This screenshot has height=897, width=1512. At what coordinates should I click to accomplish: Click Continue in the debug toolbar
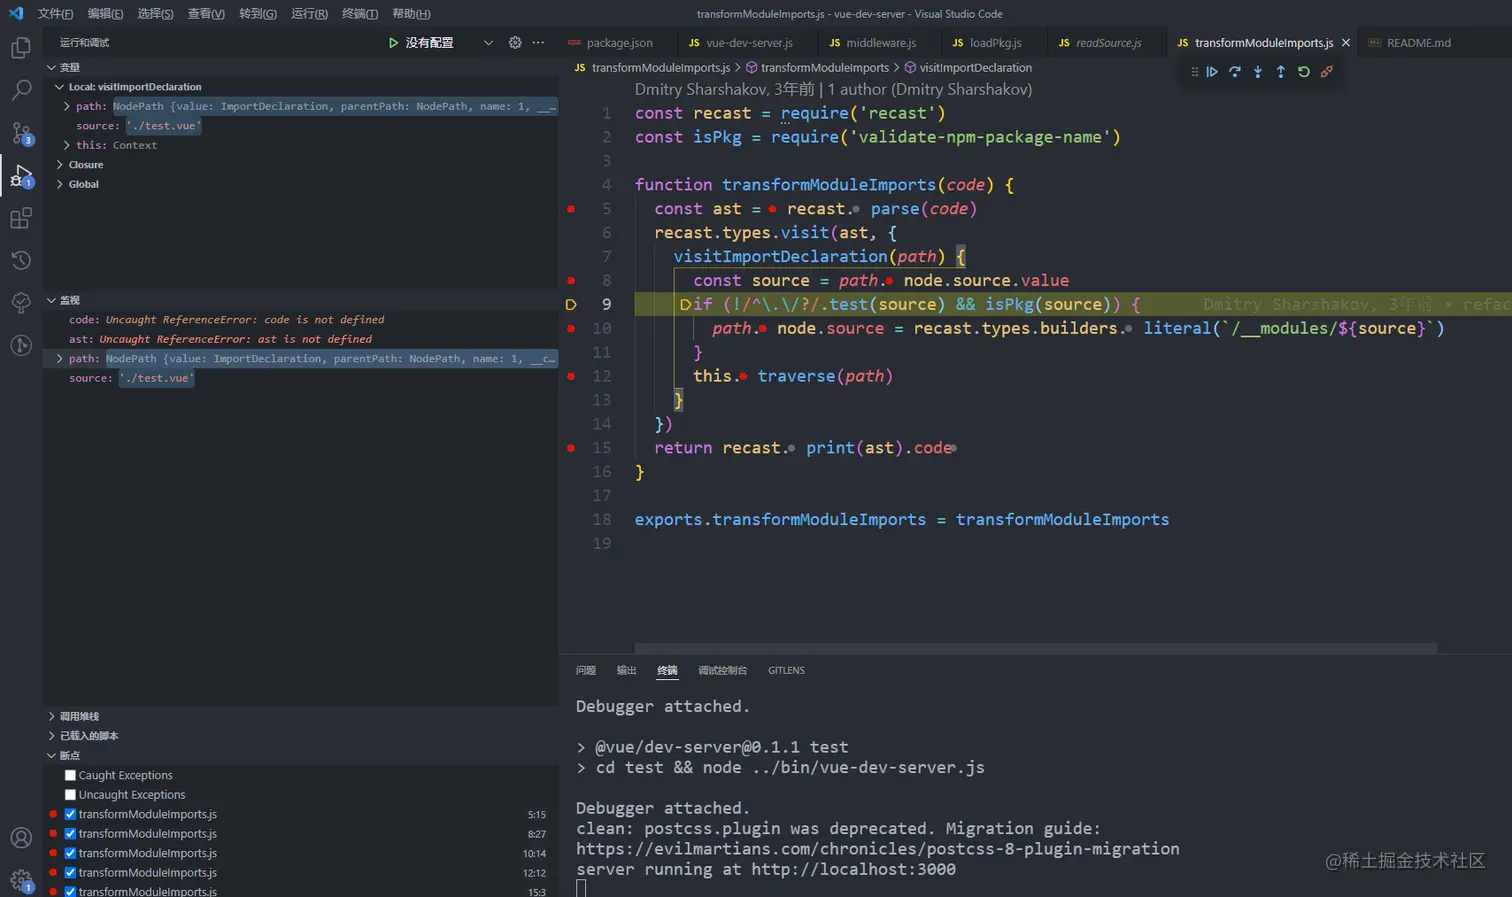coord(1212,72)
